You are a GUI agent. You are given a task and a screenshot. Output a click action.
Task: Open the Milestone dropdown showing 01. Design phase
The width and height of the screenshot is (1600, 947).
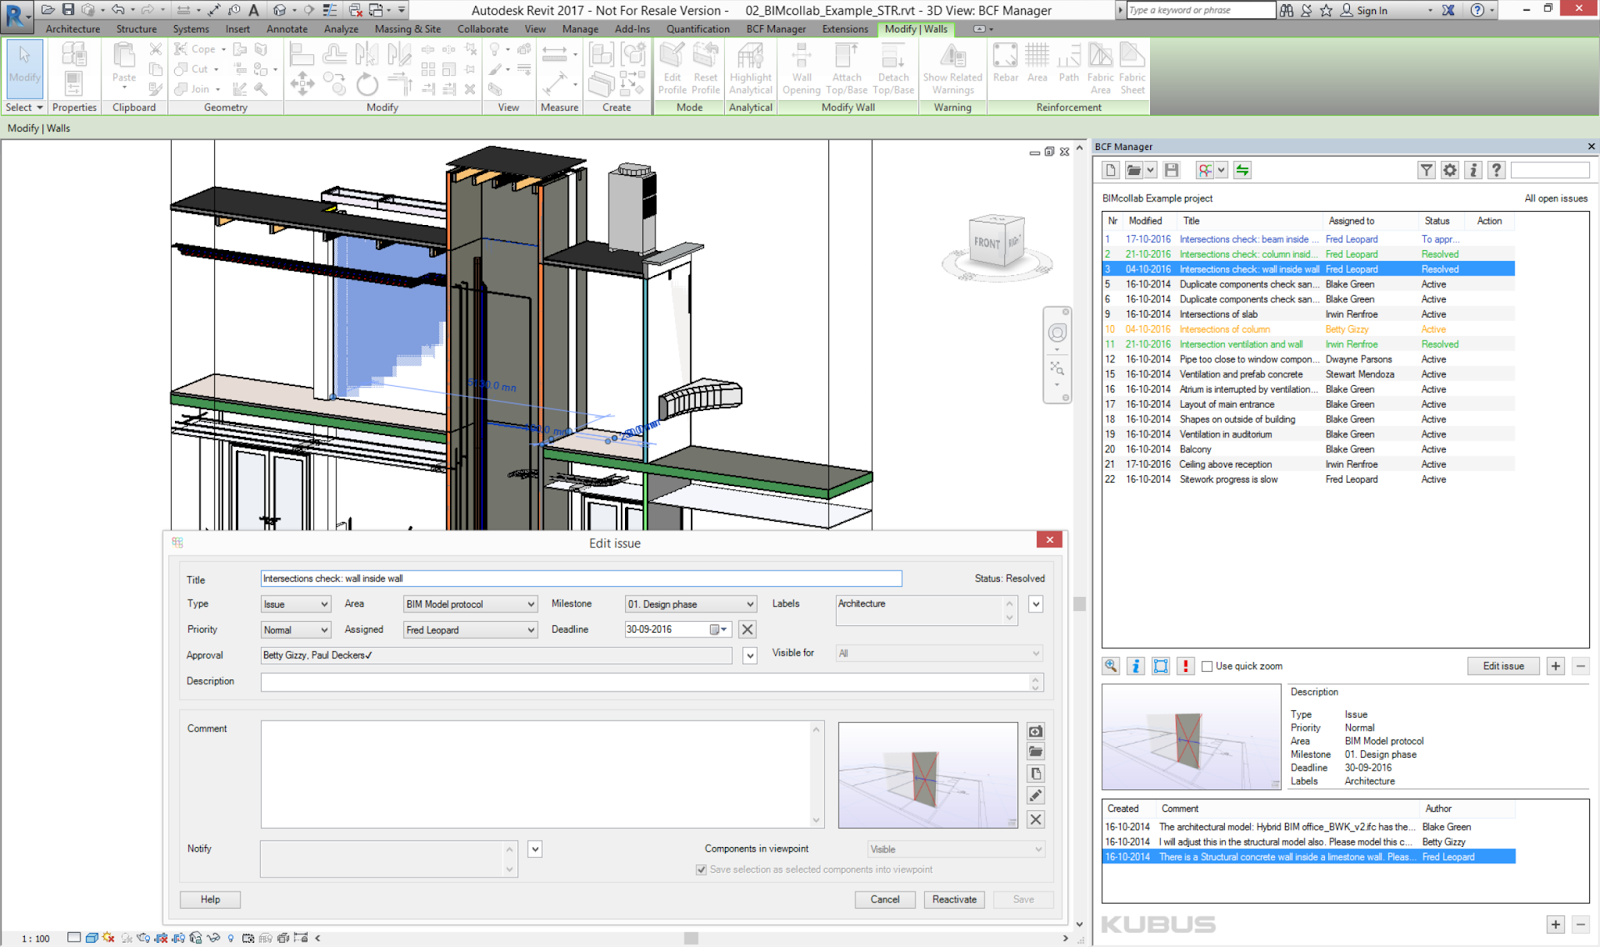[749, 604]
